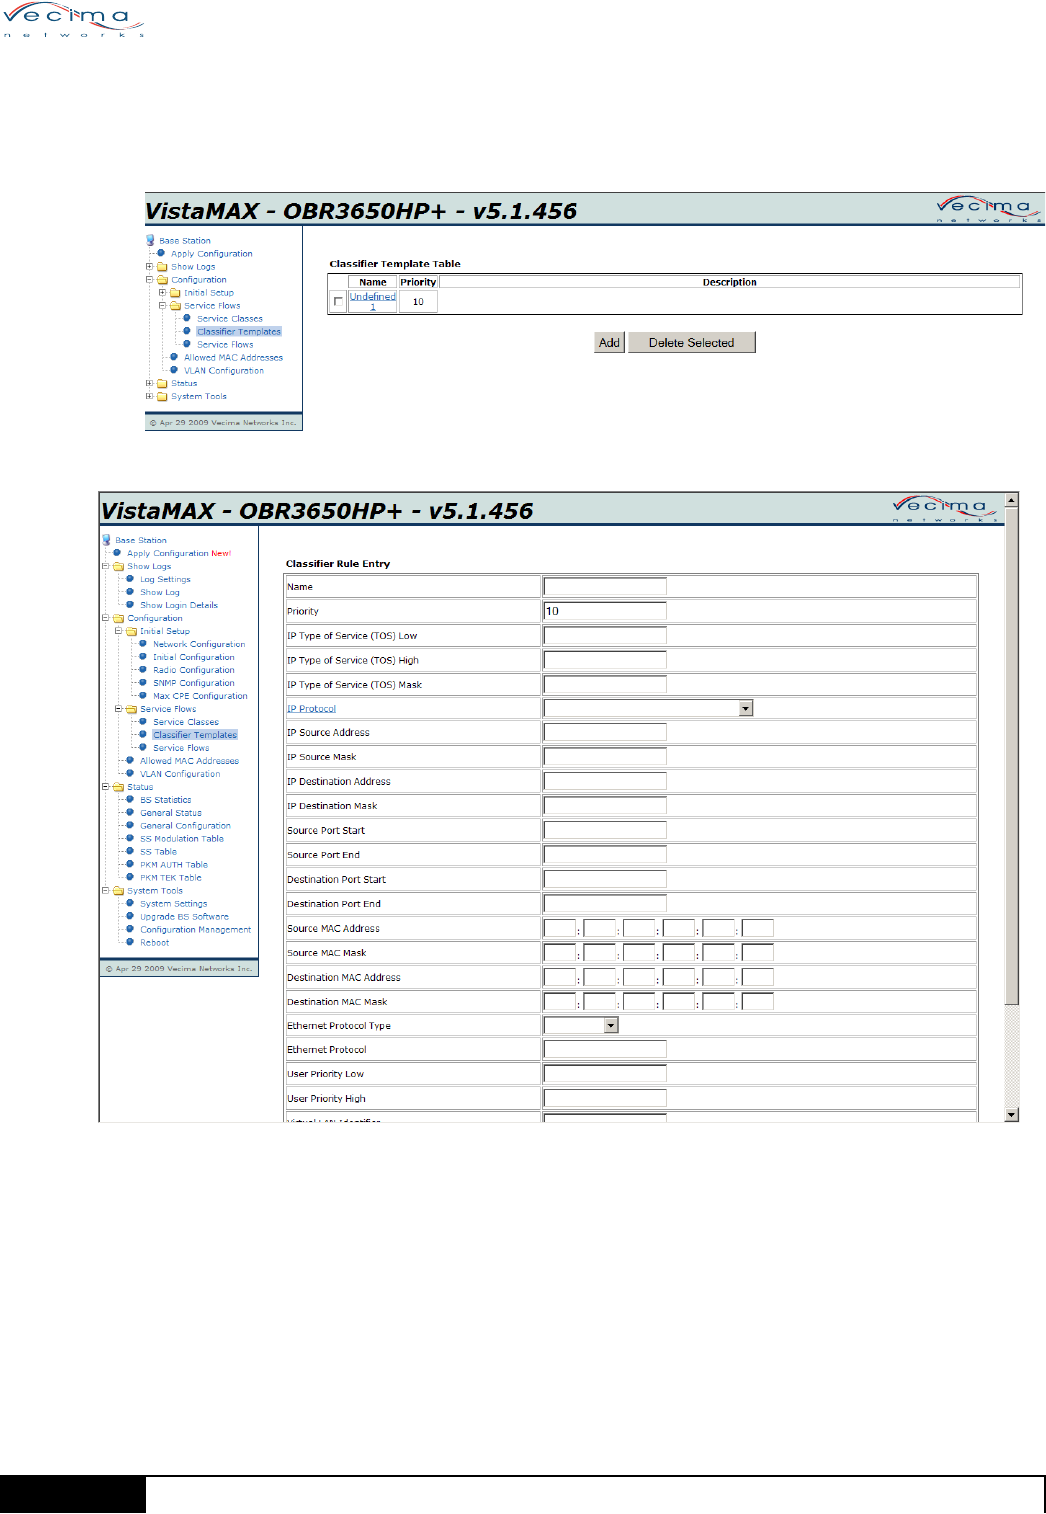Select Service Classes in upper tree

coord(230,319)
